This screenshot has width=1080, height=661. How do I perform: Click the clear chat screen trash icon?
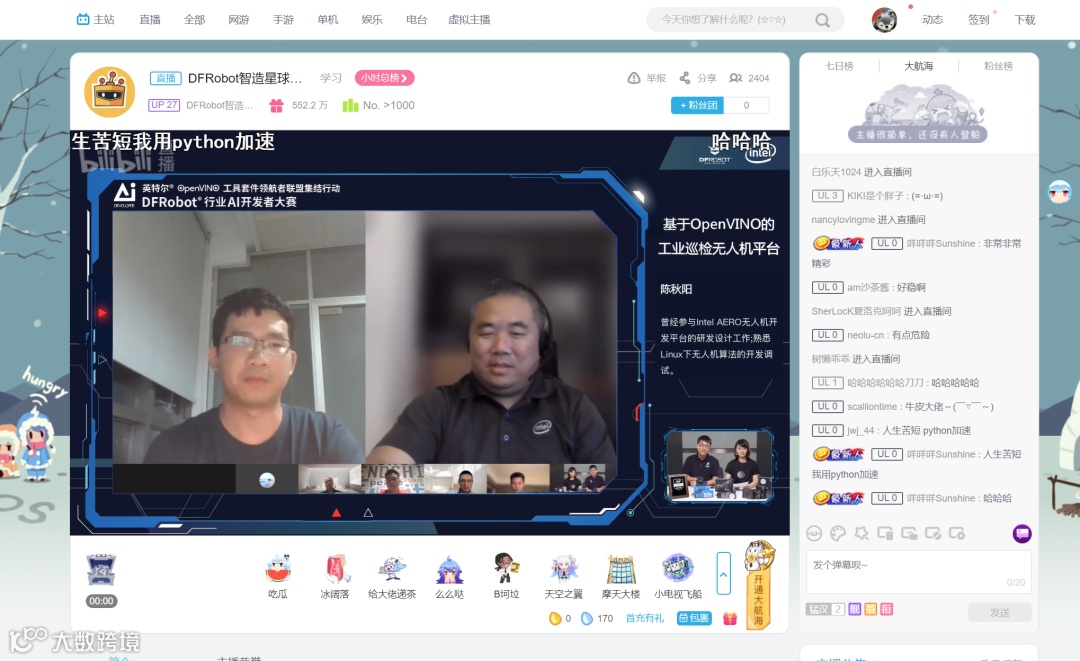click(885, 533)
